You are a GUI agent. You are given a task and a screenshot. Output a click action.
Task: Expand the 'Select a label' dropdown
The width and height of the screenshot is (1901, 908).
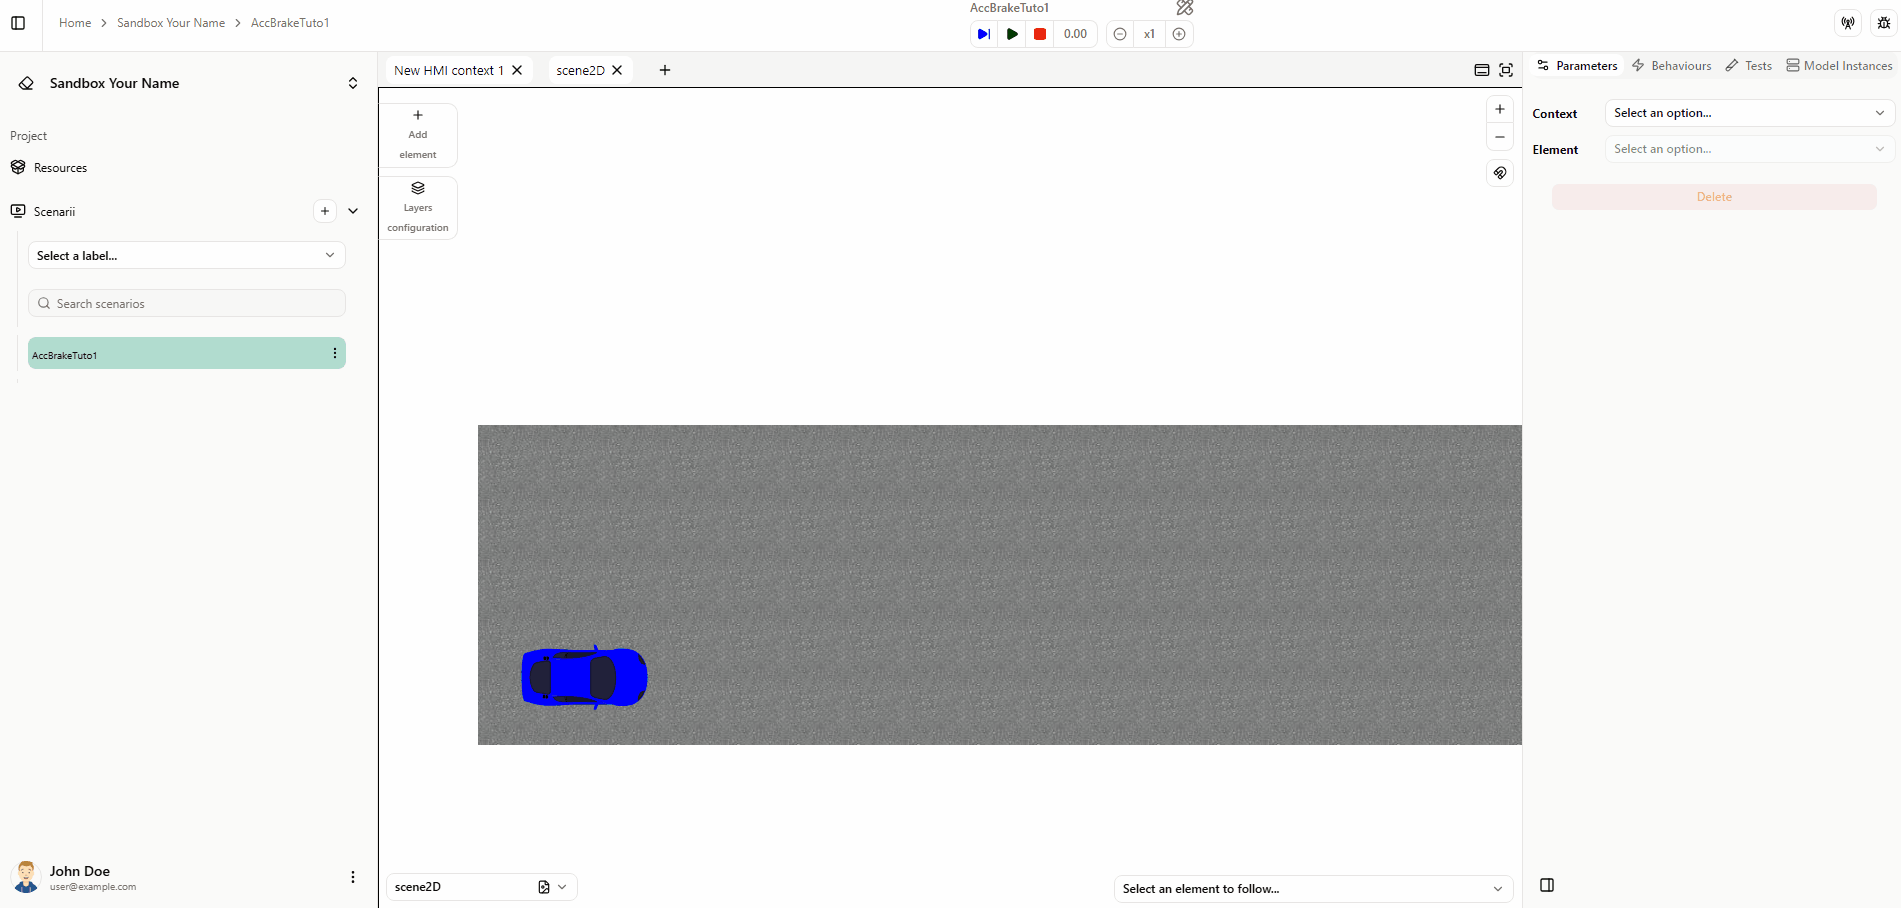(186, 256)
